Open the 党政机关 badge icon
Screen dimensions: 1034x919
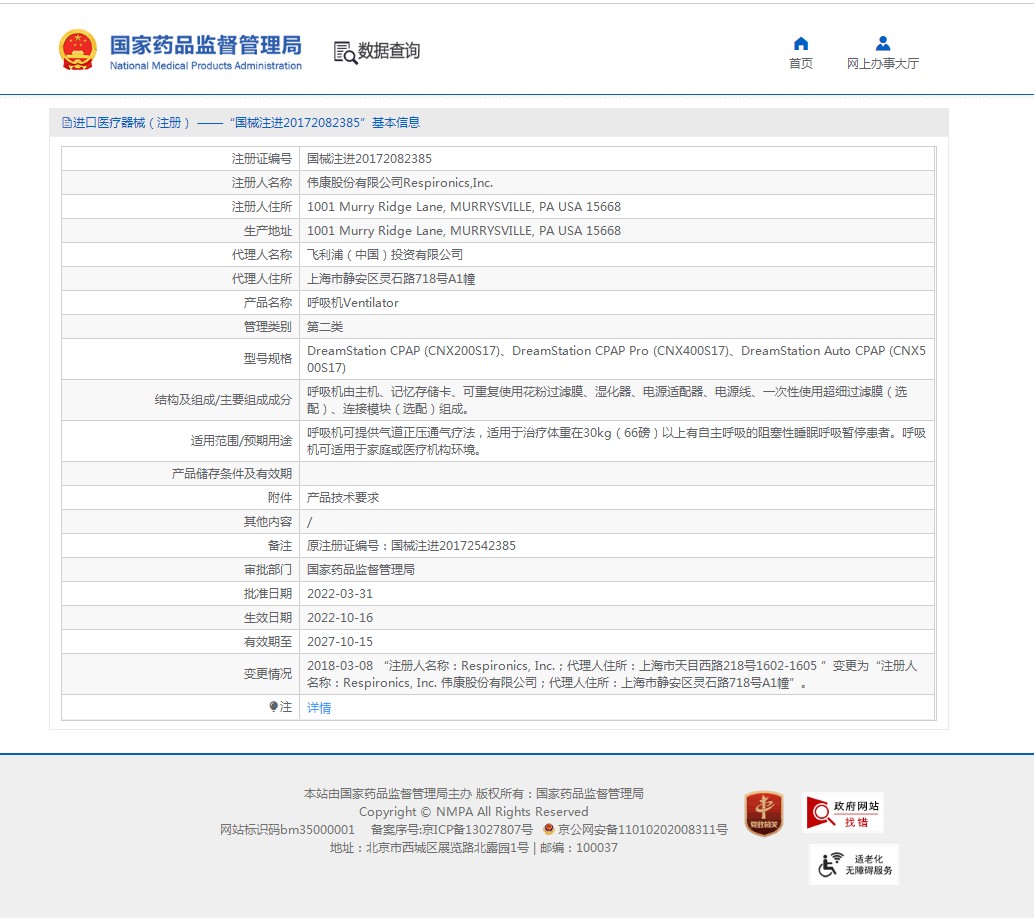pos(763,814)
